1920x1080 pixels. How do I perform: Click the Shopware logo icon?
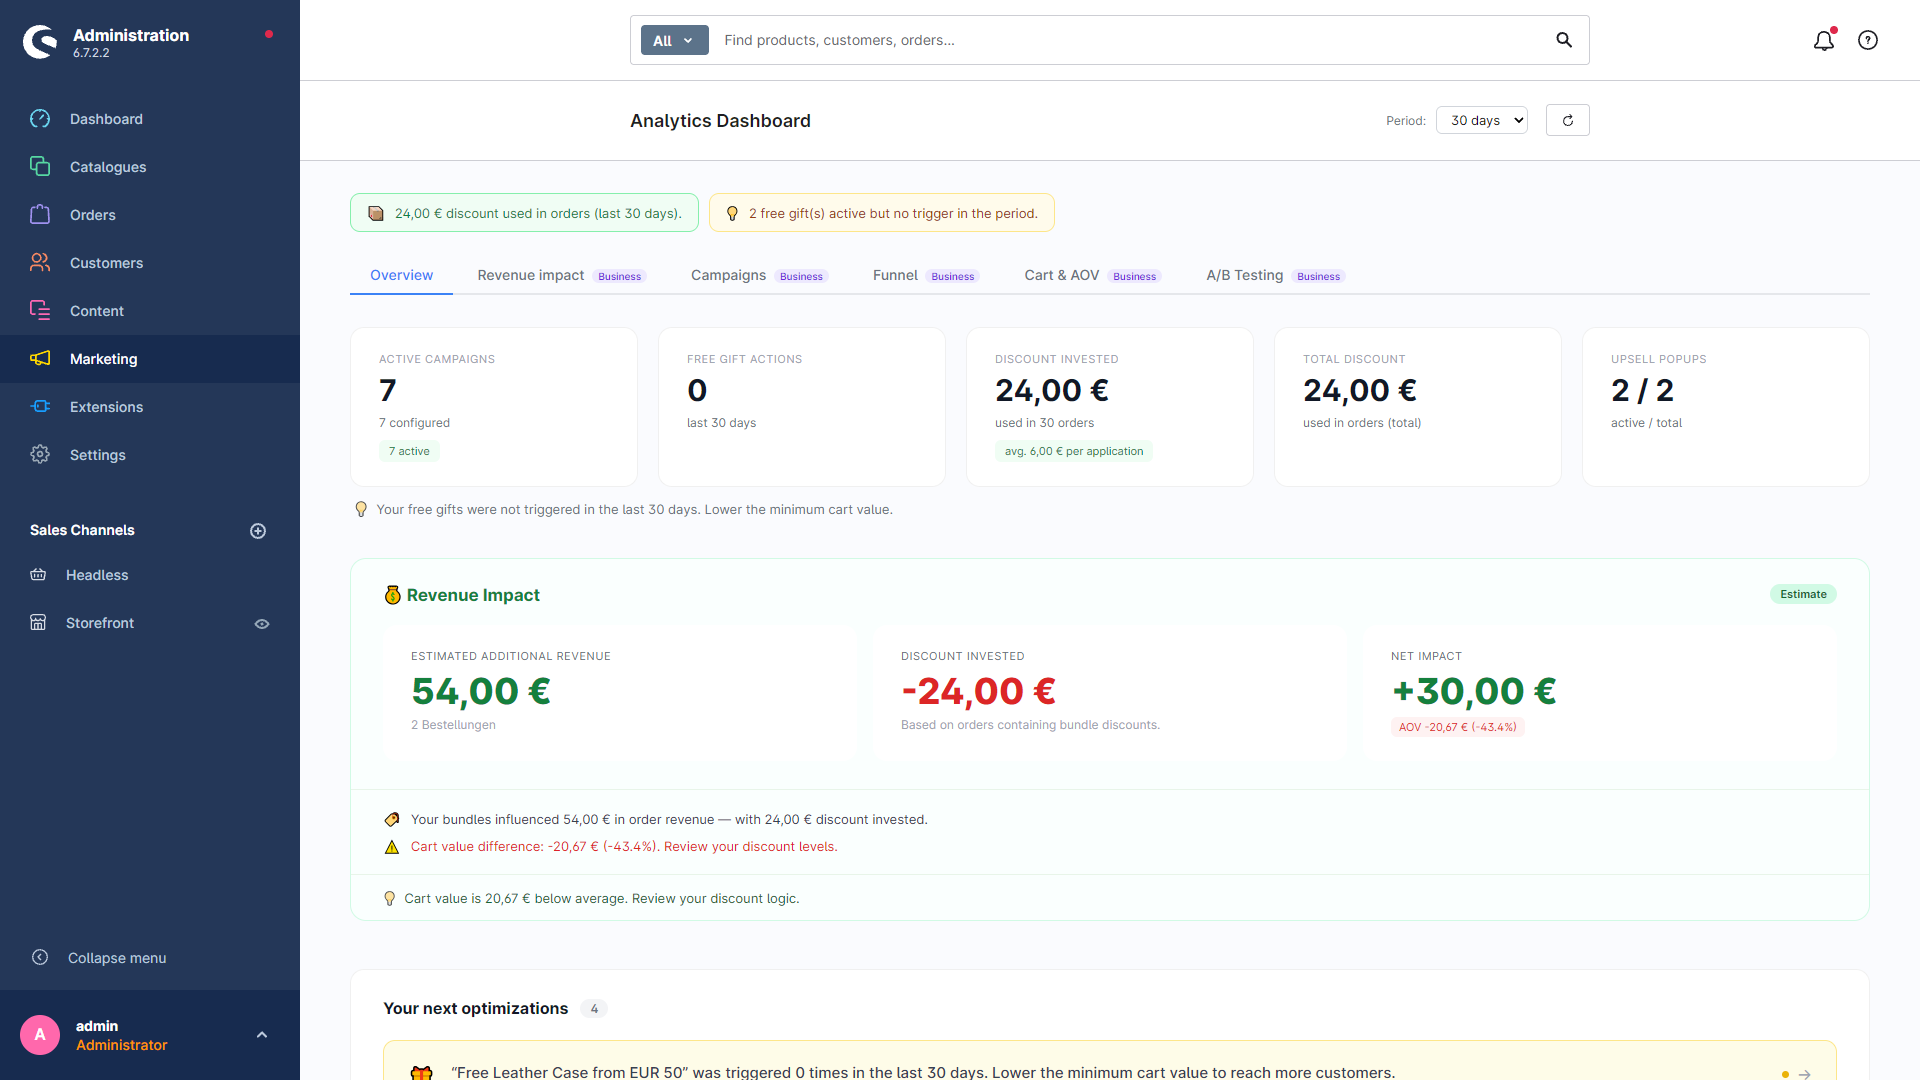pyautogui.click(x=40, y=42)
